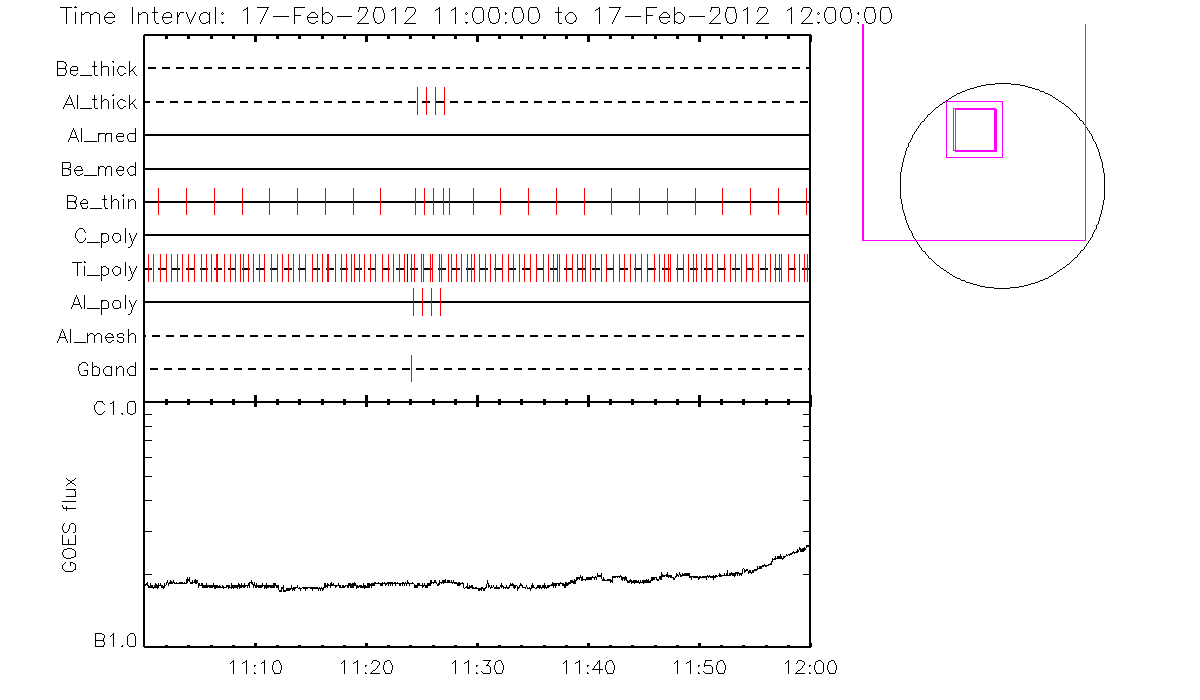Viewport: 1200px width, 700px height.
Task: Click the Al_mesh filter label
Action: click(x=97, y=336)
